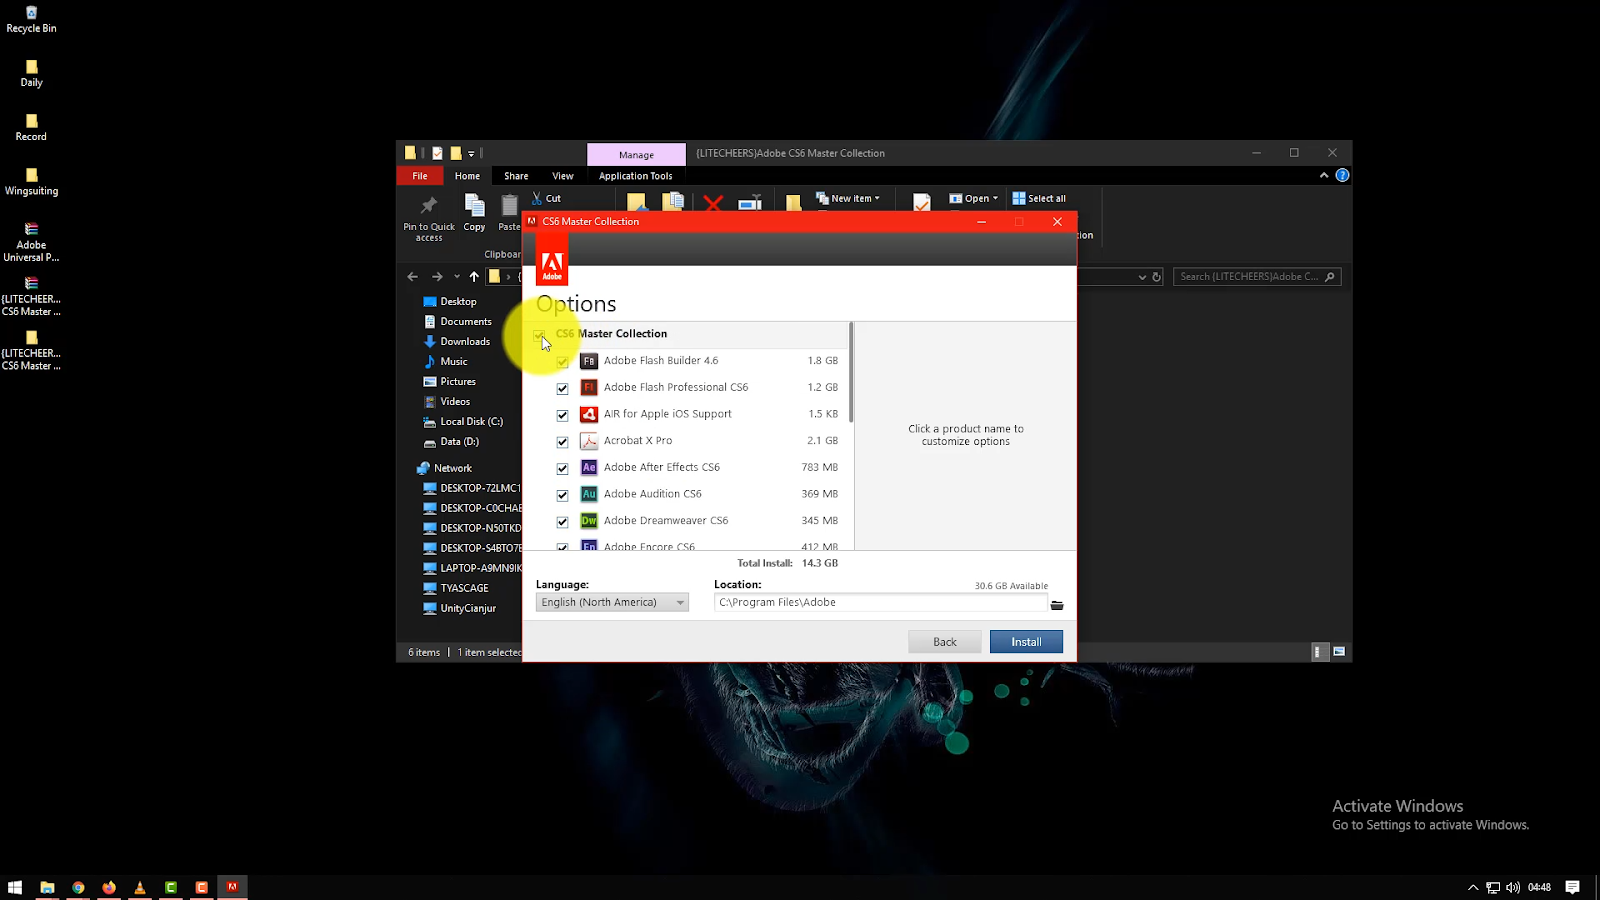This screenshot has height=900, width=1600.
Task: Open the New item dropdown
Action: pos(848,198)
